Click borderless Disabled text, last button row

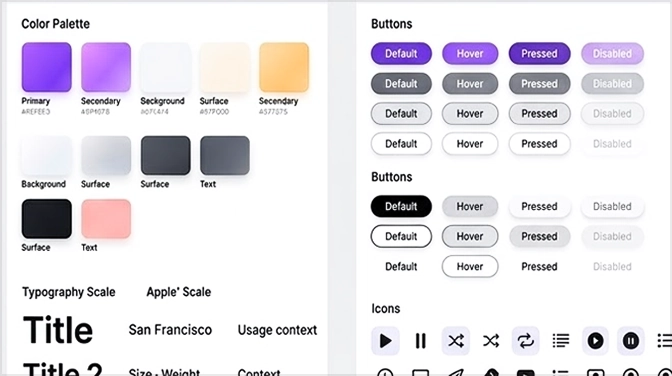tap(612, 267)
